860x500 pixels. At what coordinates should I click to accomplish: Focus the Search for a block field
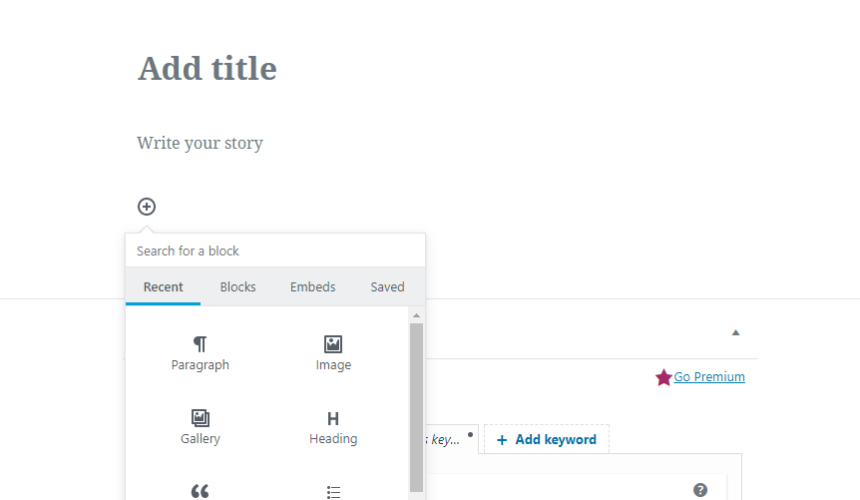[275, 251]
